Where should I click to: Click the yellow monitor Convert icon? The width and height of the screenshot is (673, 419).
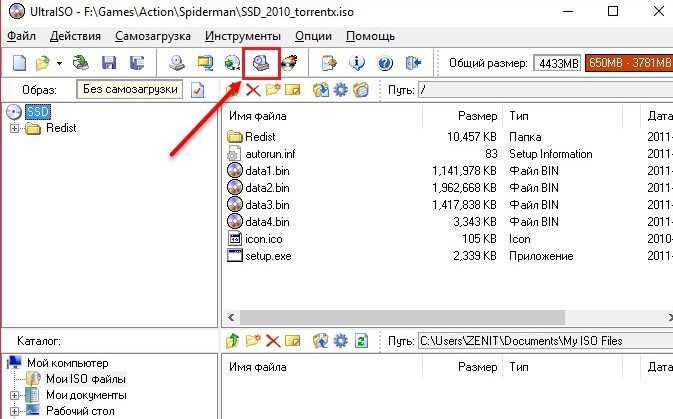(205, 63)
